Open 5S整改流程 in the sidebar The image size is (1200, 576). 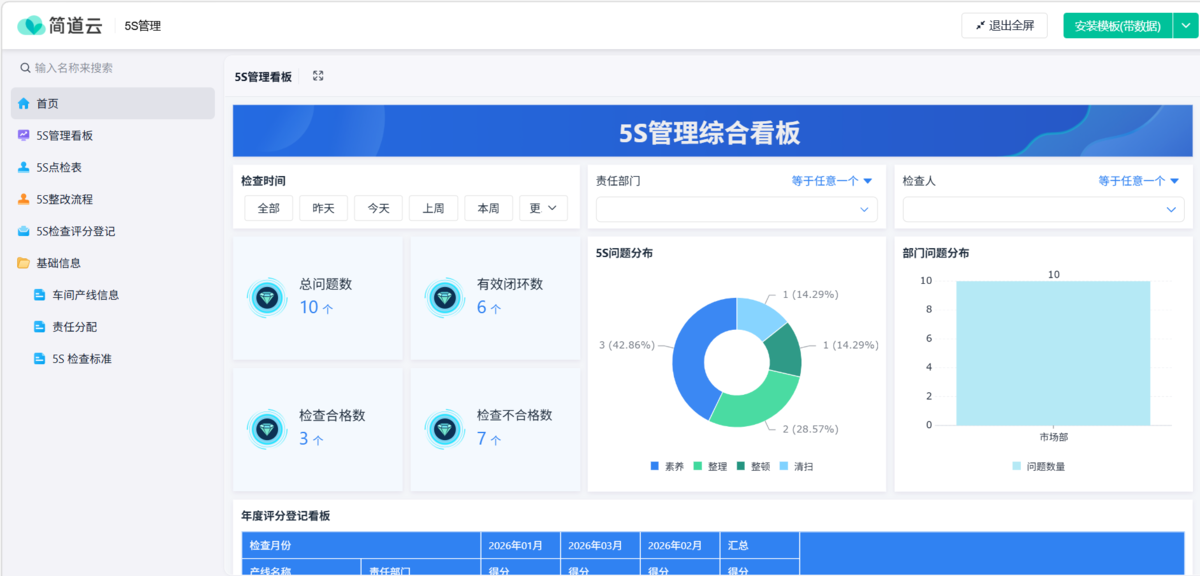(113, 199)
